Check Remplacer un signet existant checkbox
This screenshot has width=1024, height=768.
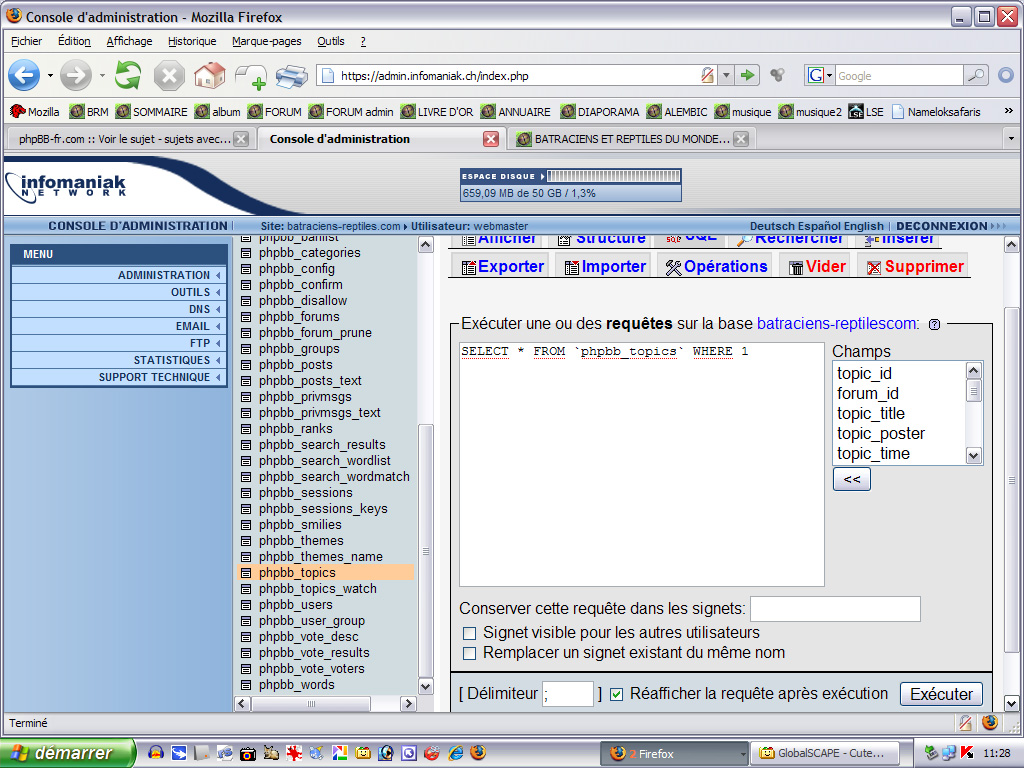coord(469,653)
